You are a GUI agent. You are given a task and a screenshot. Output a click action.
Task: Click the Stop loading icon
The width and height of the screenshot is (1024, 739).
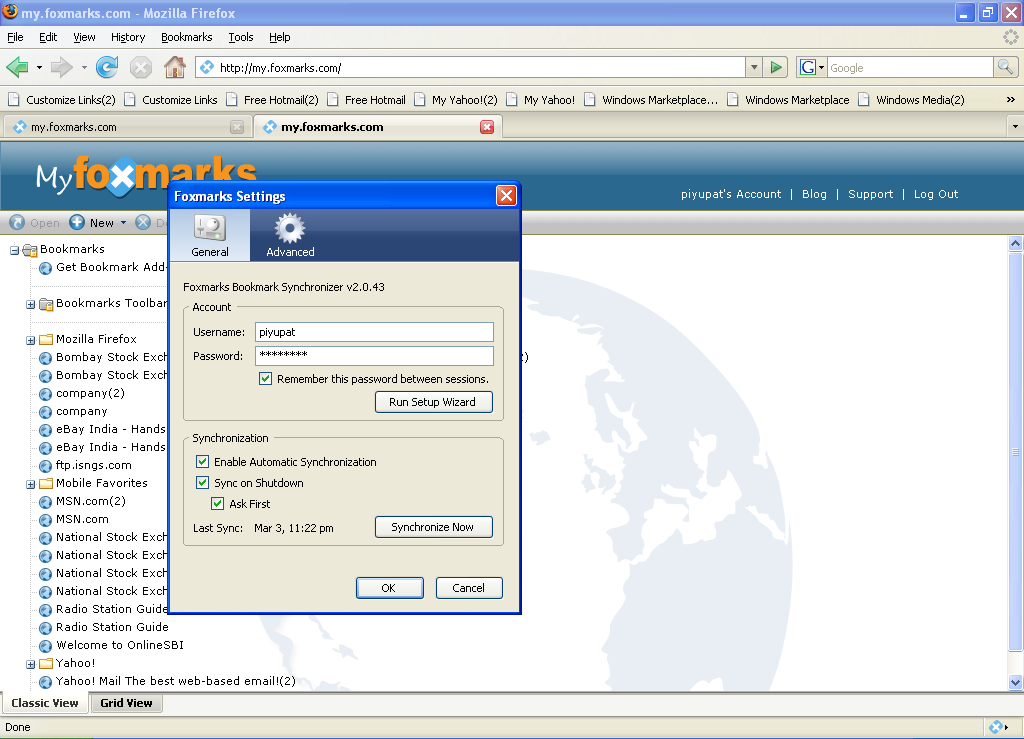[140, 67]
